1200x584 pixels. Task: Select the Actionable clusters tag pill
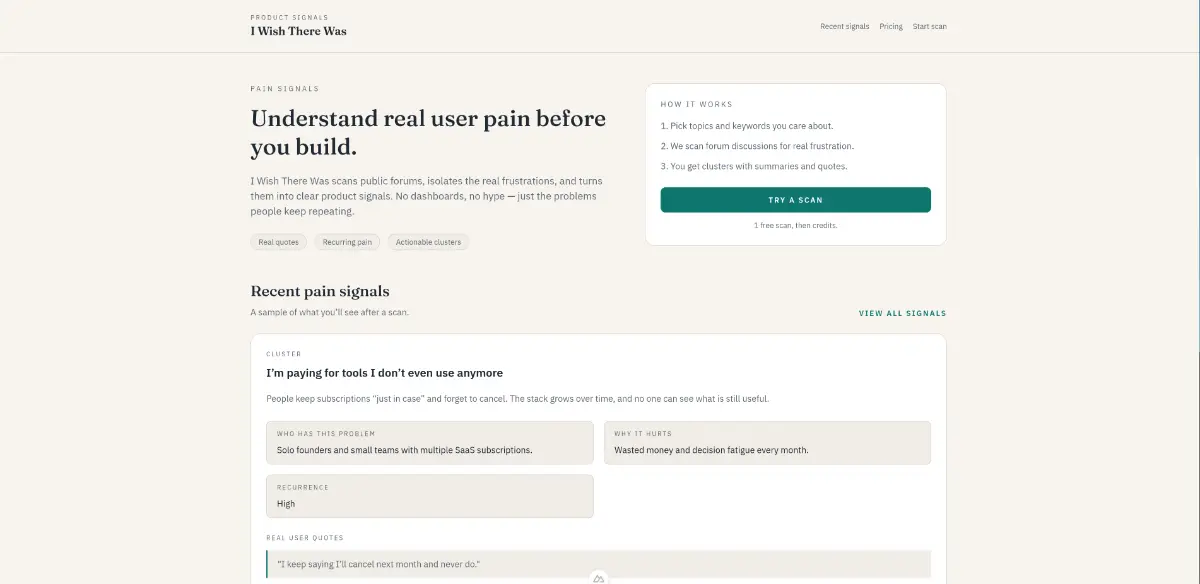[428, 242]
